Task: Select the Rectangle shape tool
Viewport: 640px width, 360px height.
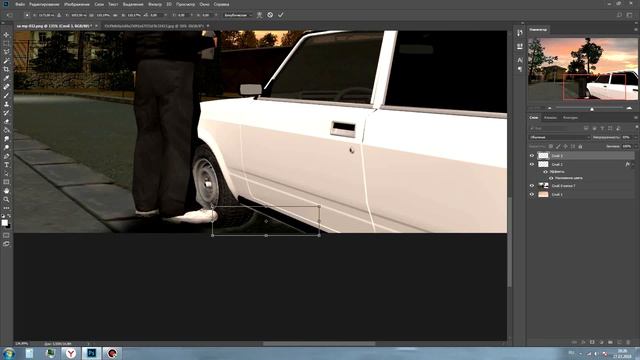Action: tap(6, 182)
